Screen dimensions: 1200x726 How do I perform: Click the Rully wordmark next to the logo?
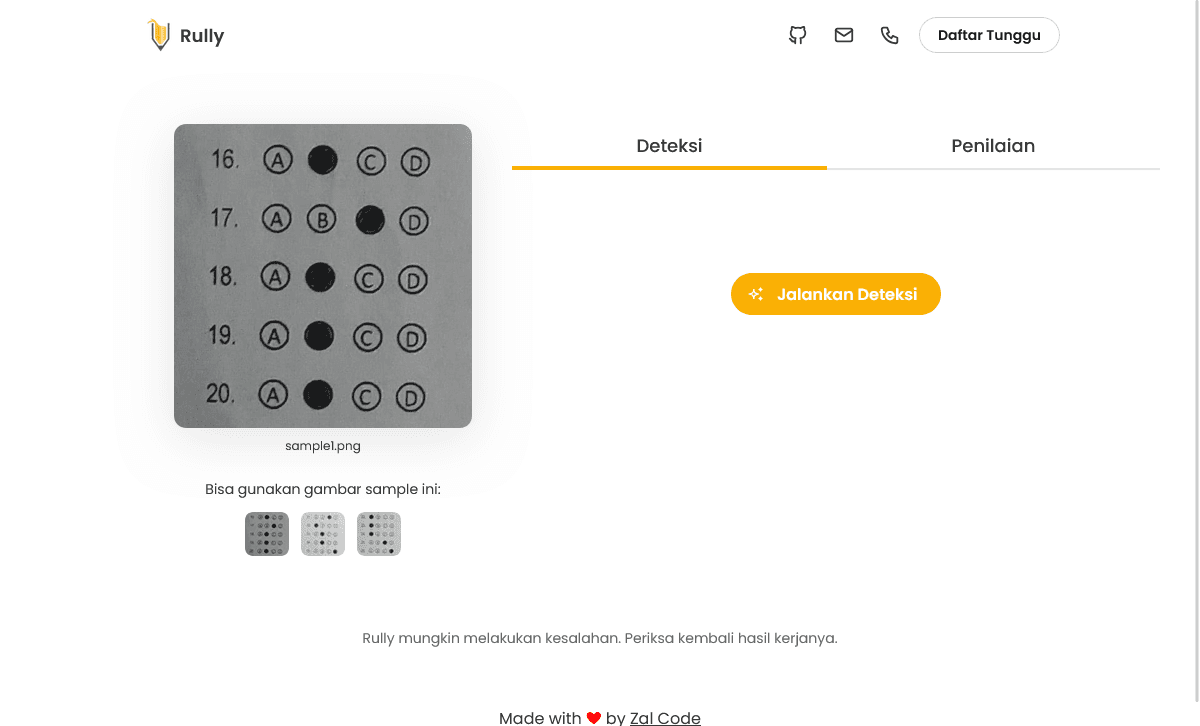202,35
